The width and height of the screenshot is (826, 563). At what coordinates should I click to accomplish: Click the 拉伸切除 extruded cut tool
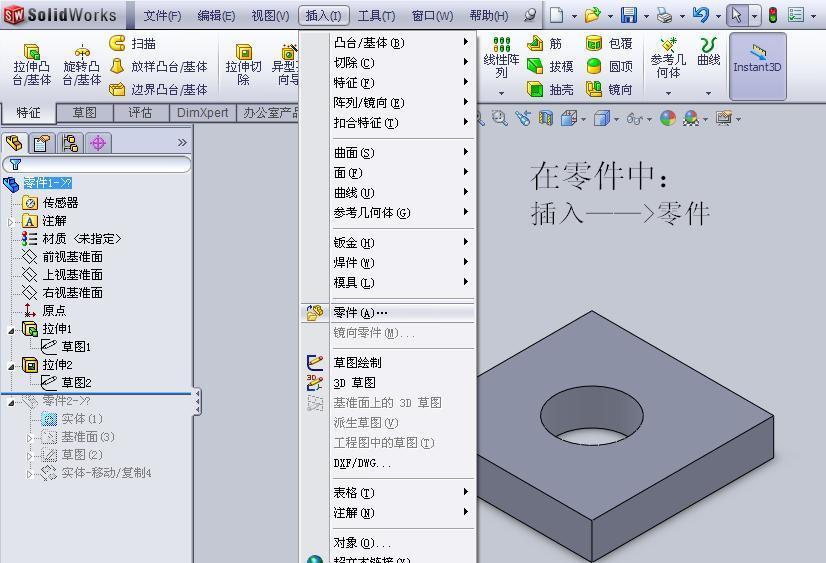click(243, 65)
